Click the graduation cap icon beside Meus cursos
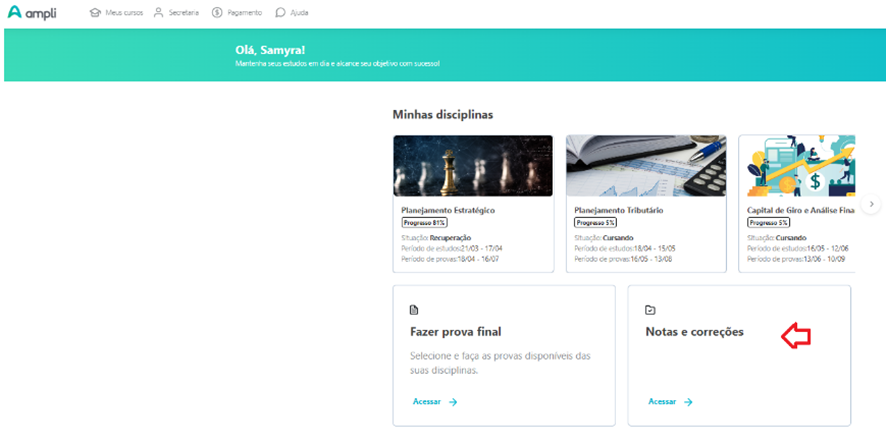 [x=95, y=12]
